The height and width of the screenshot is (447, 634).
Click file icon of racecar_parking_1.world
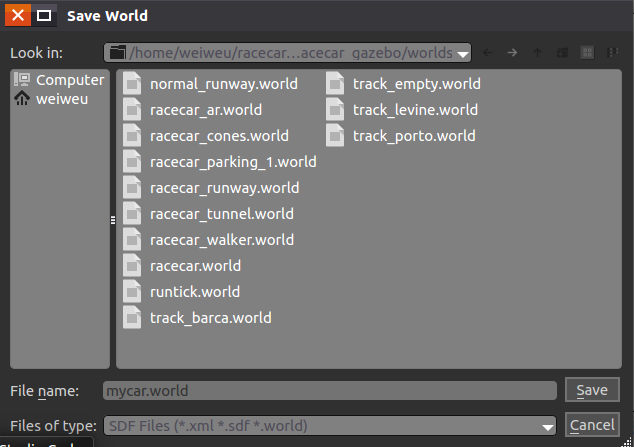(x=132, y=162)
